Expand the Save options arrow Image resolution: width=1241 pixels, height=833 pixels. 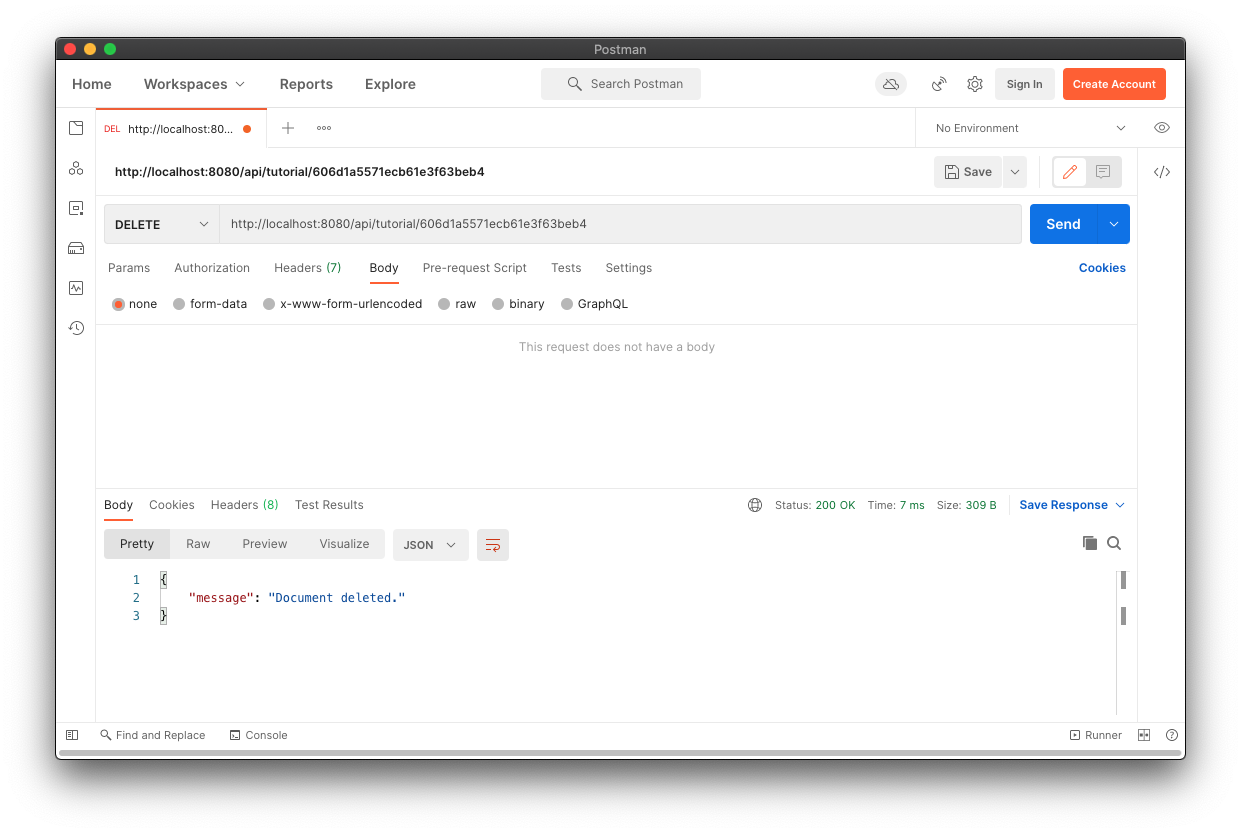click(1015, 172)
